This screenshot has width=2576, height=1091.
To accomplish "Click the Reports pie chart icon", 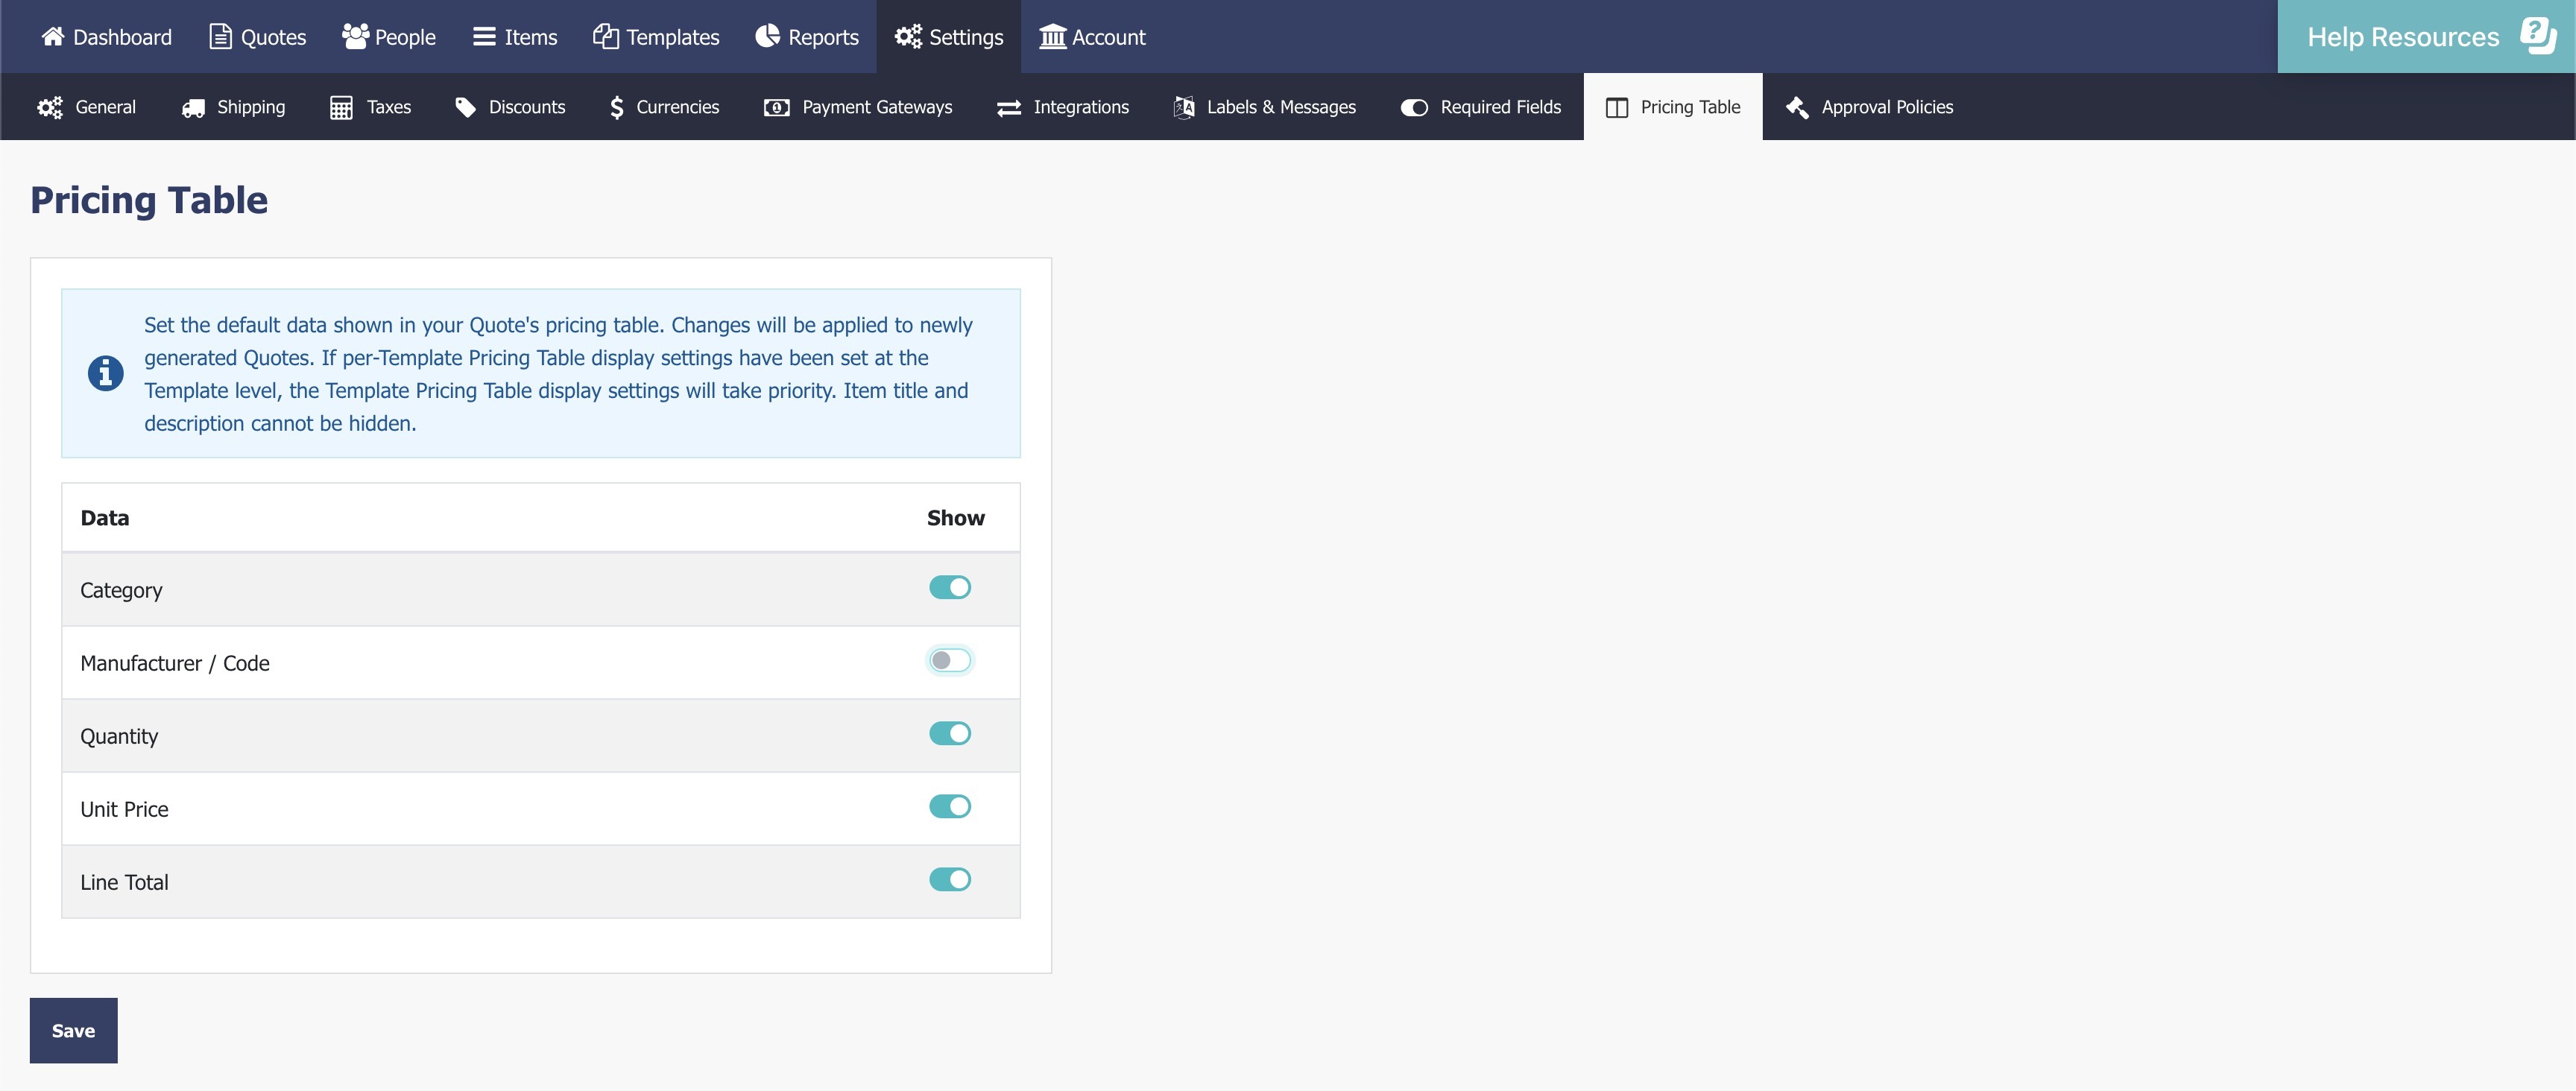I will click(x=767, y=37).
